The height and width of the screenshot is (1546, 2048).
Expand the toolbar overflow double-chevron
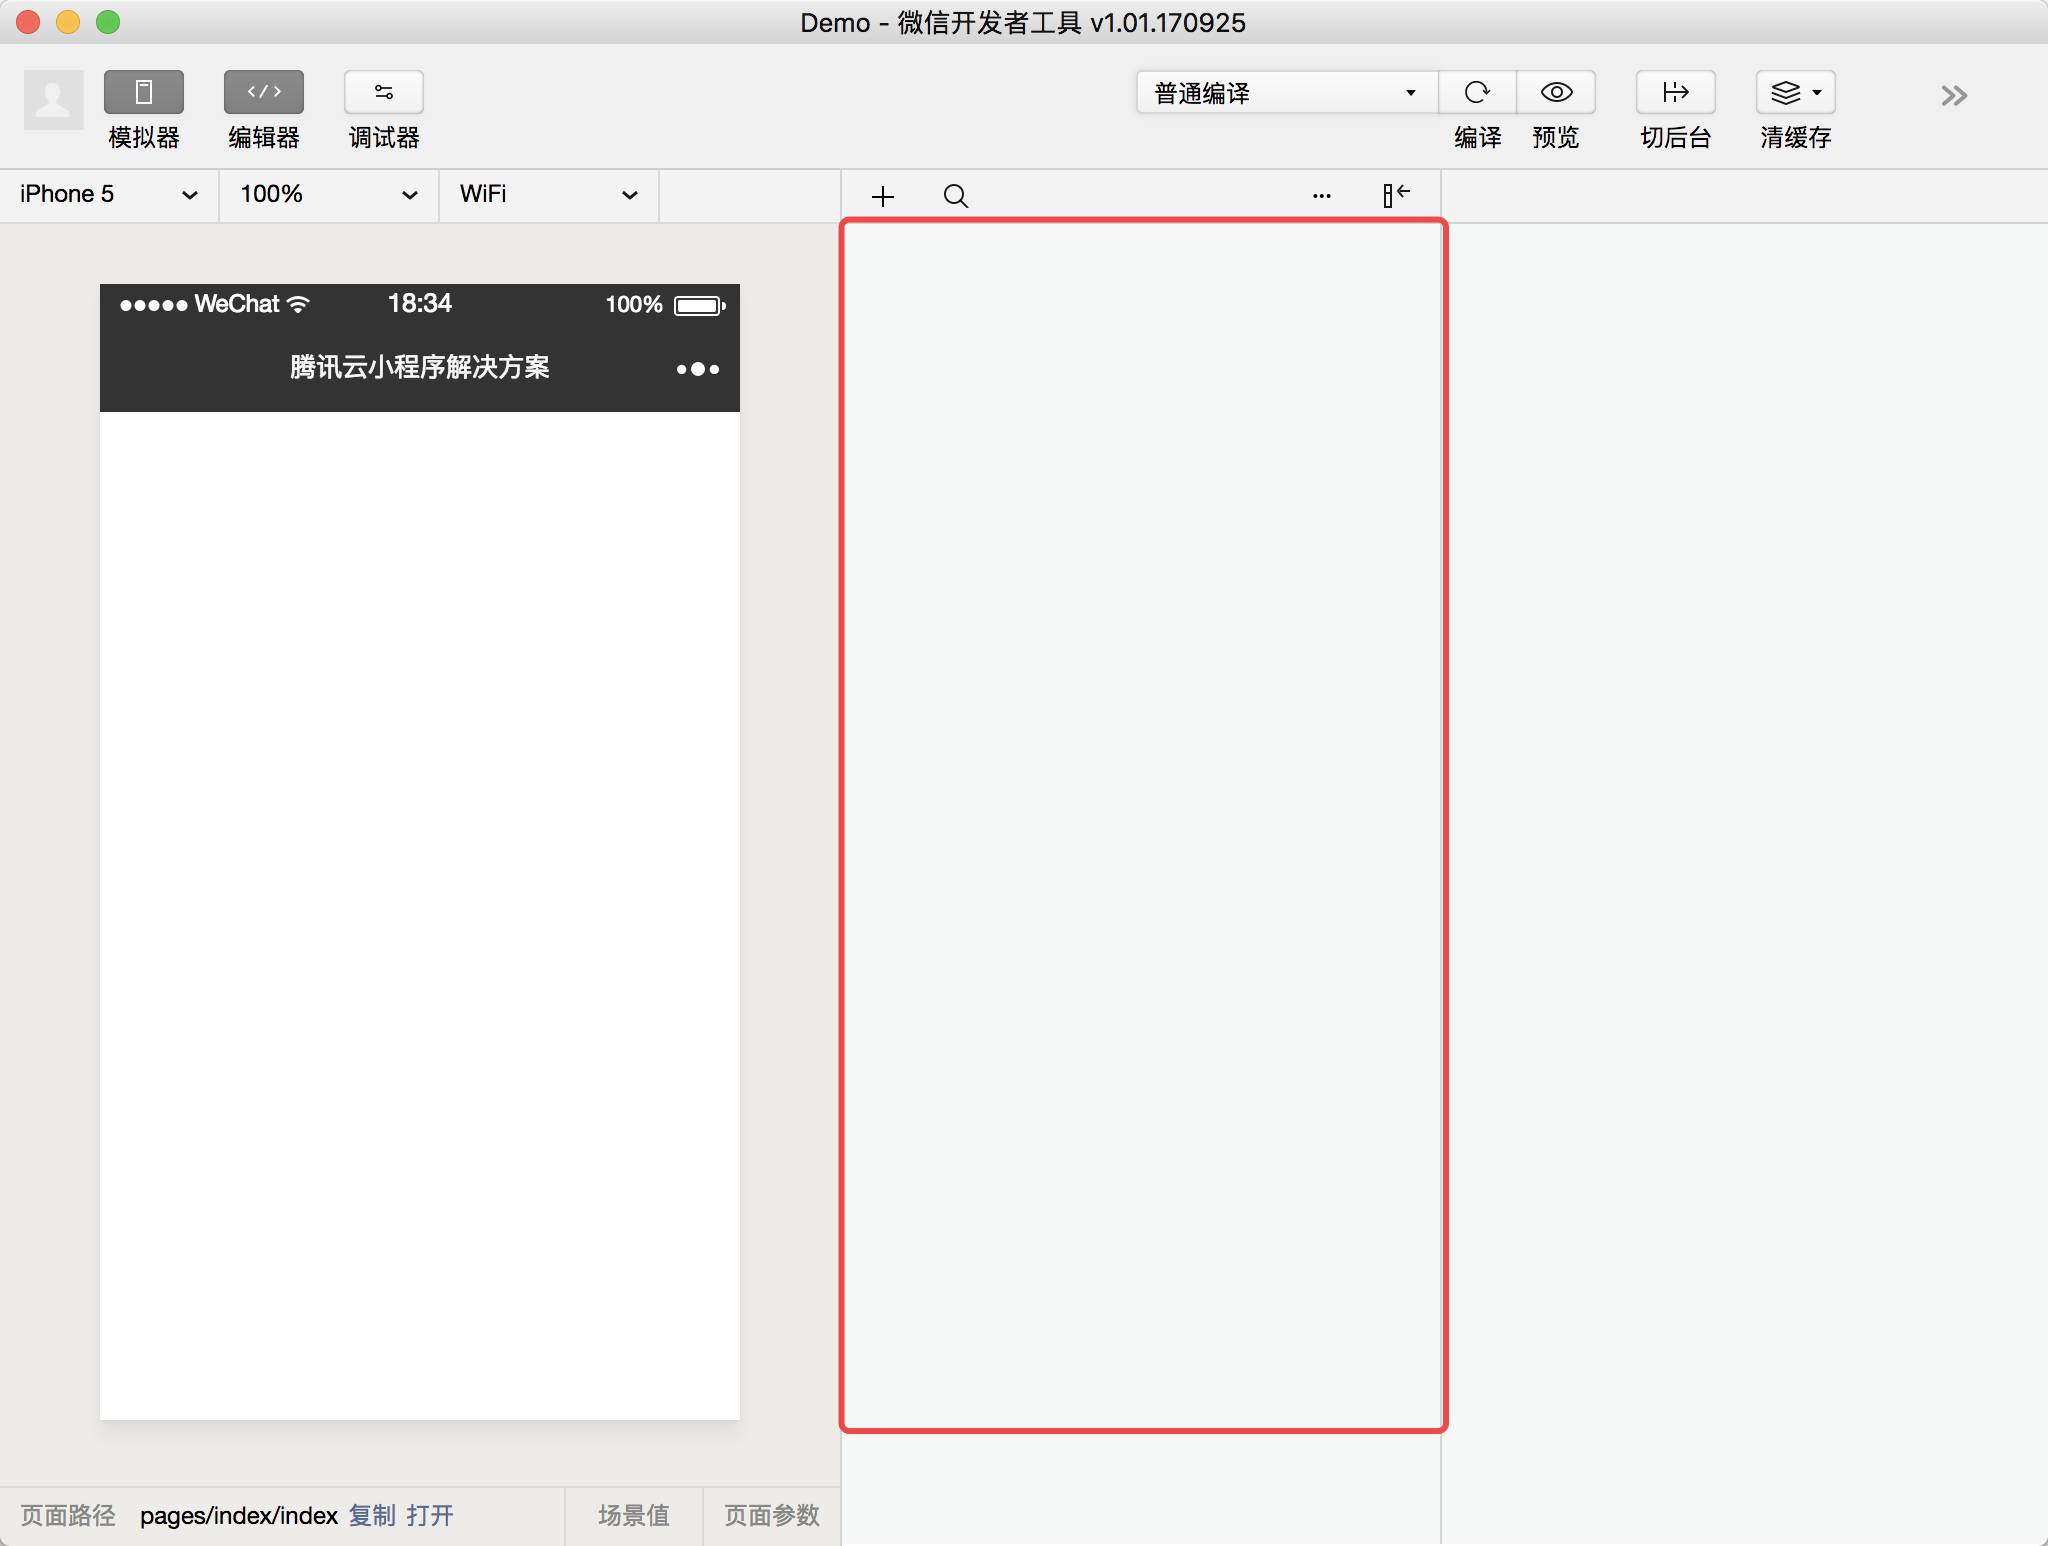click(x=1953, y=96)
